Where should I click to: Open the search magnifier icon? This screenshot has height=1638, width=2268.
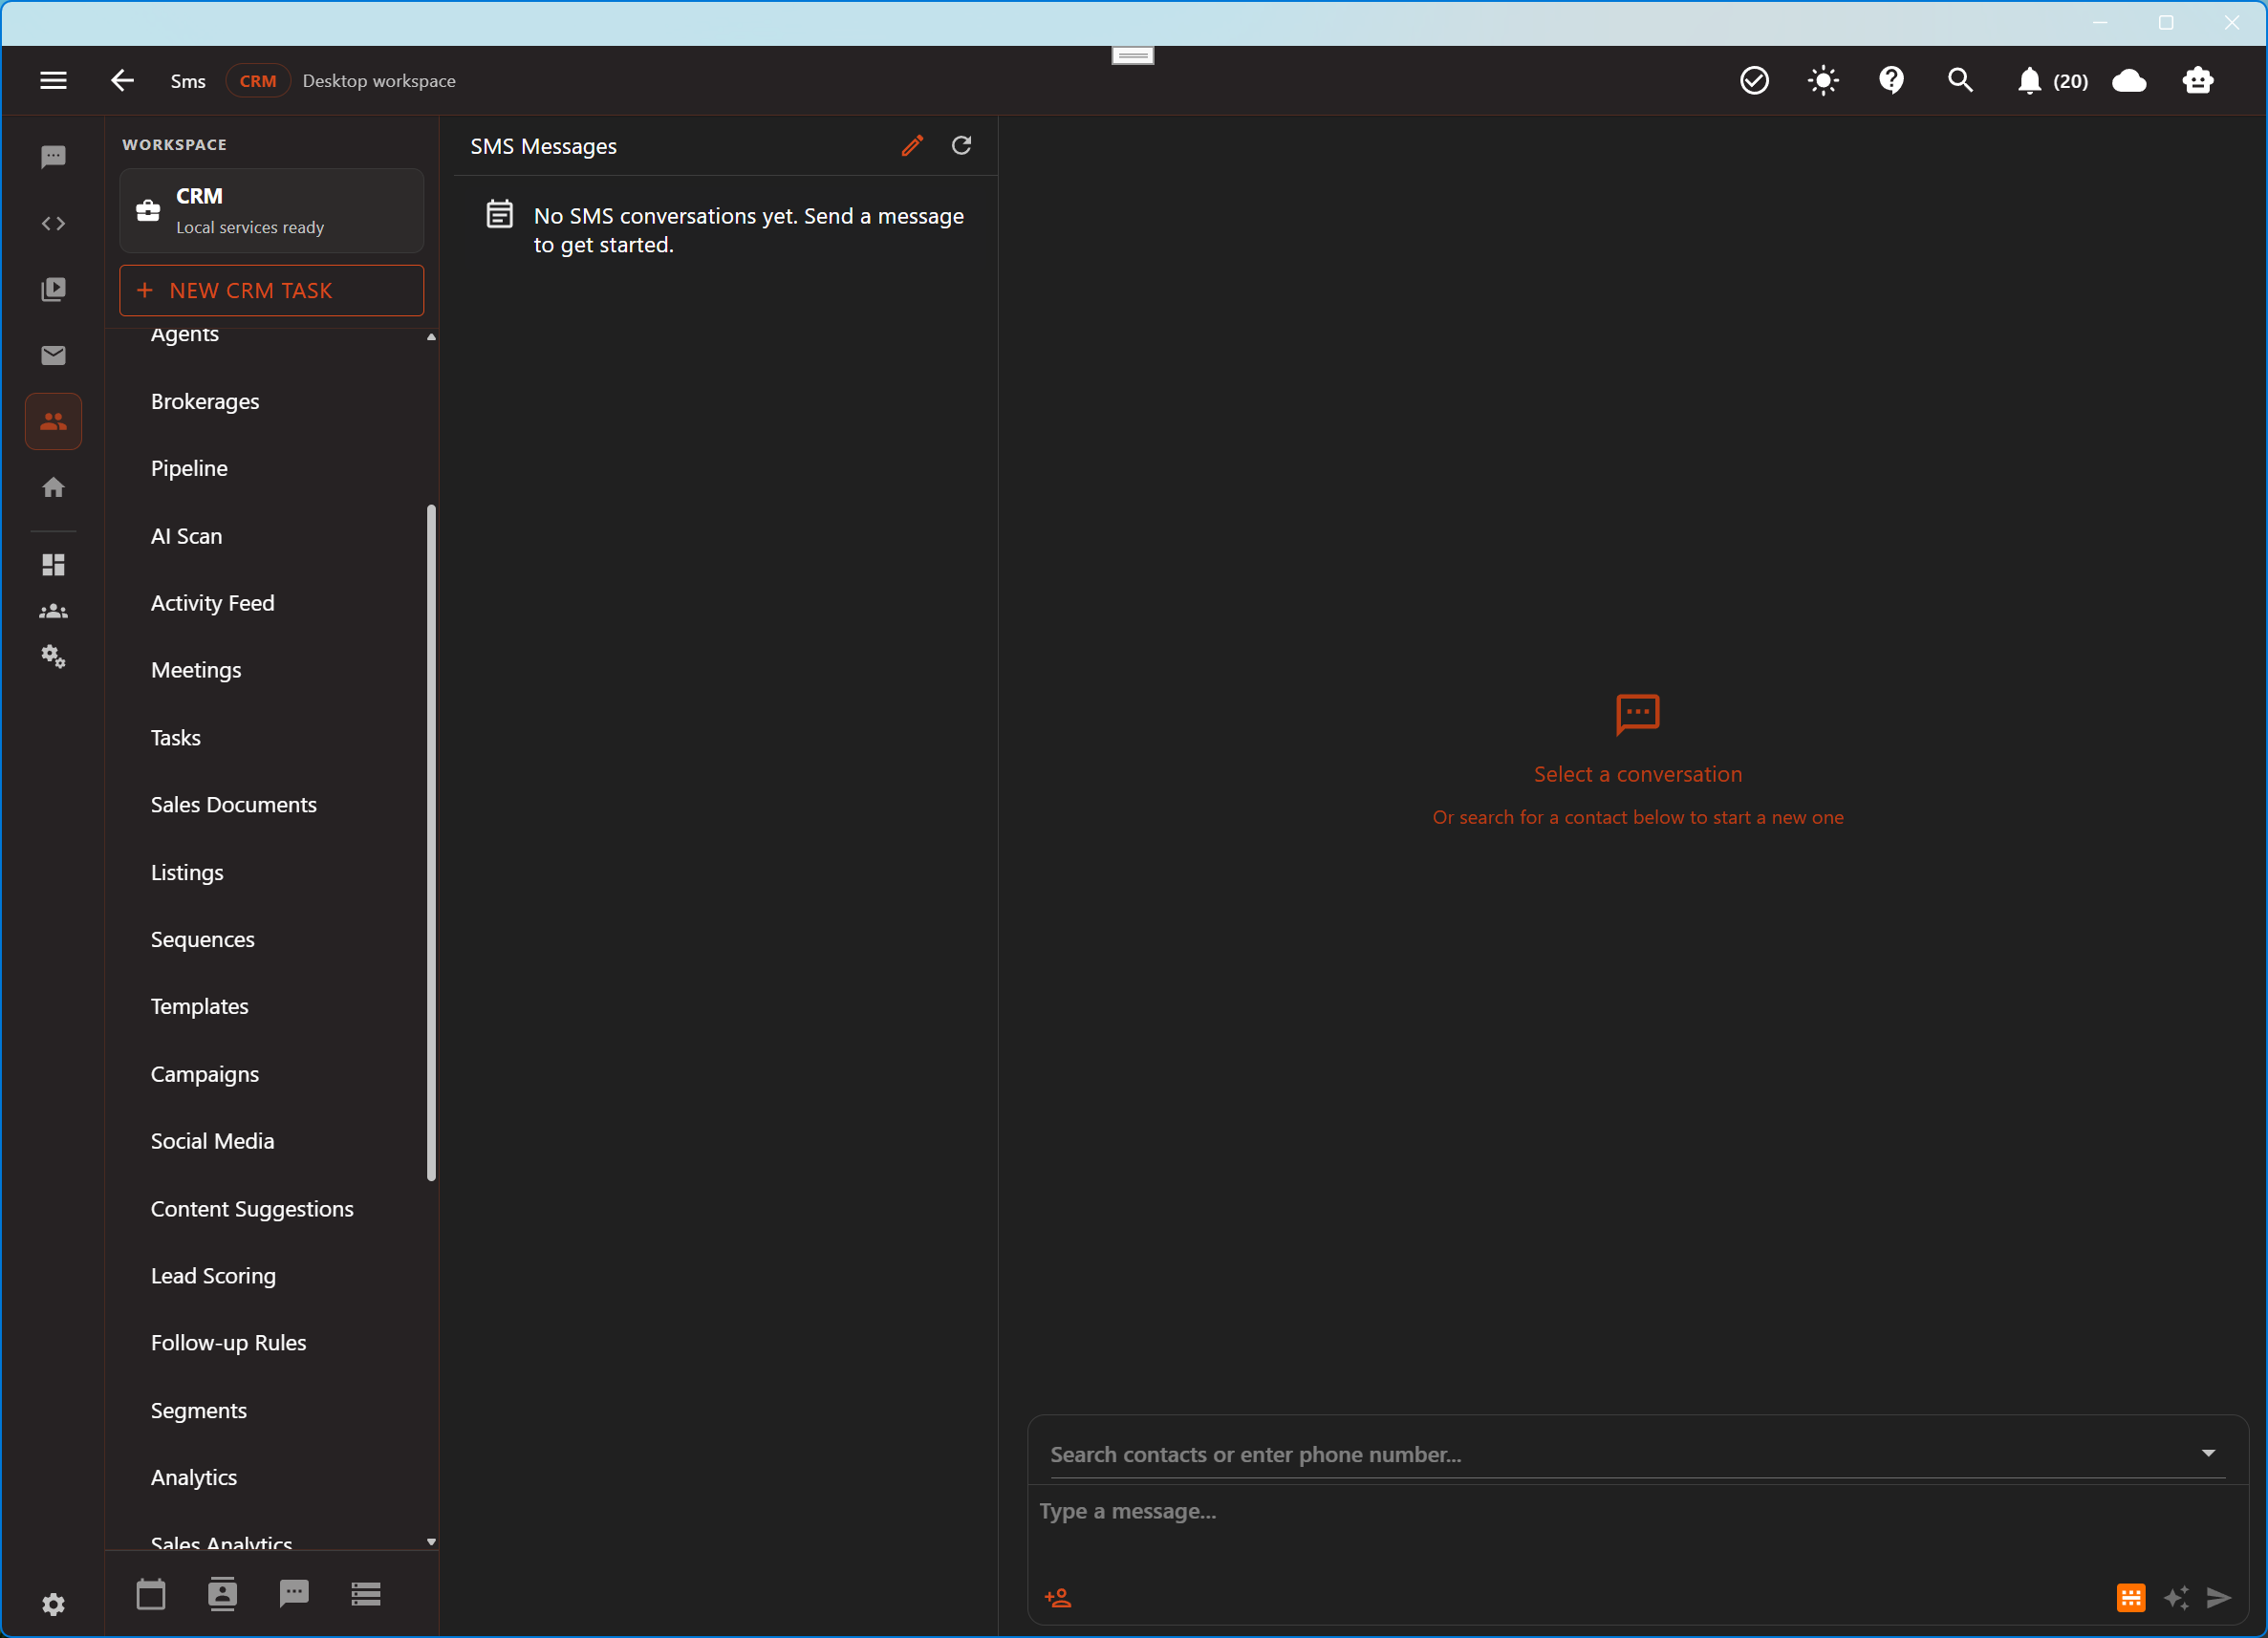pos(1960,80)
